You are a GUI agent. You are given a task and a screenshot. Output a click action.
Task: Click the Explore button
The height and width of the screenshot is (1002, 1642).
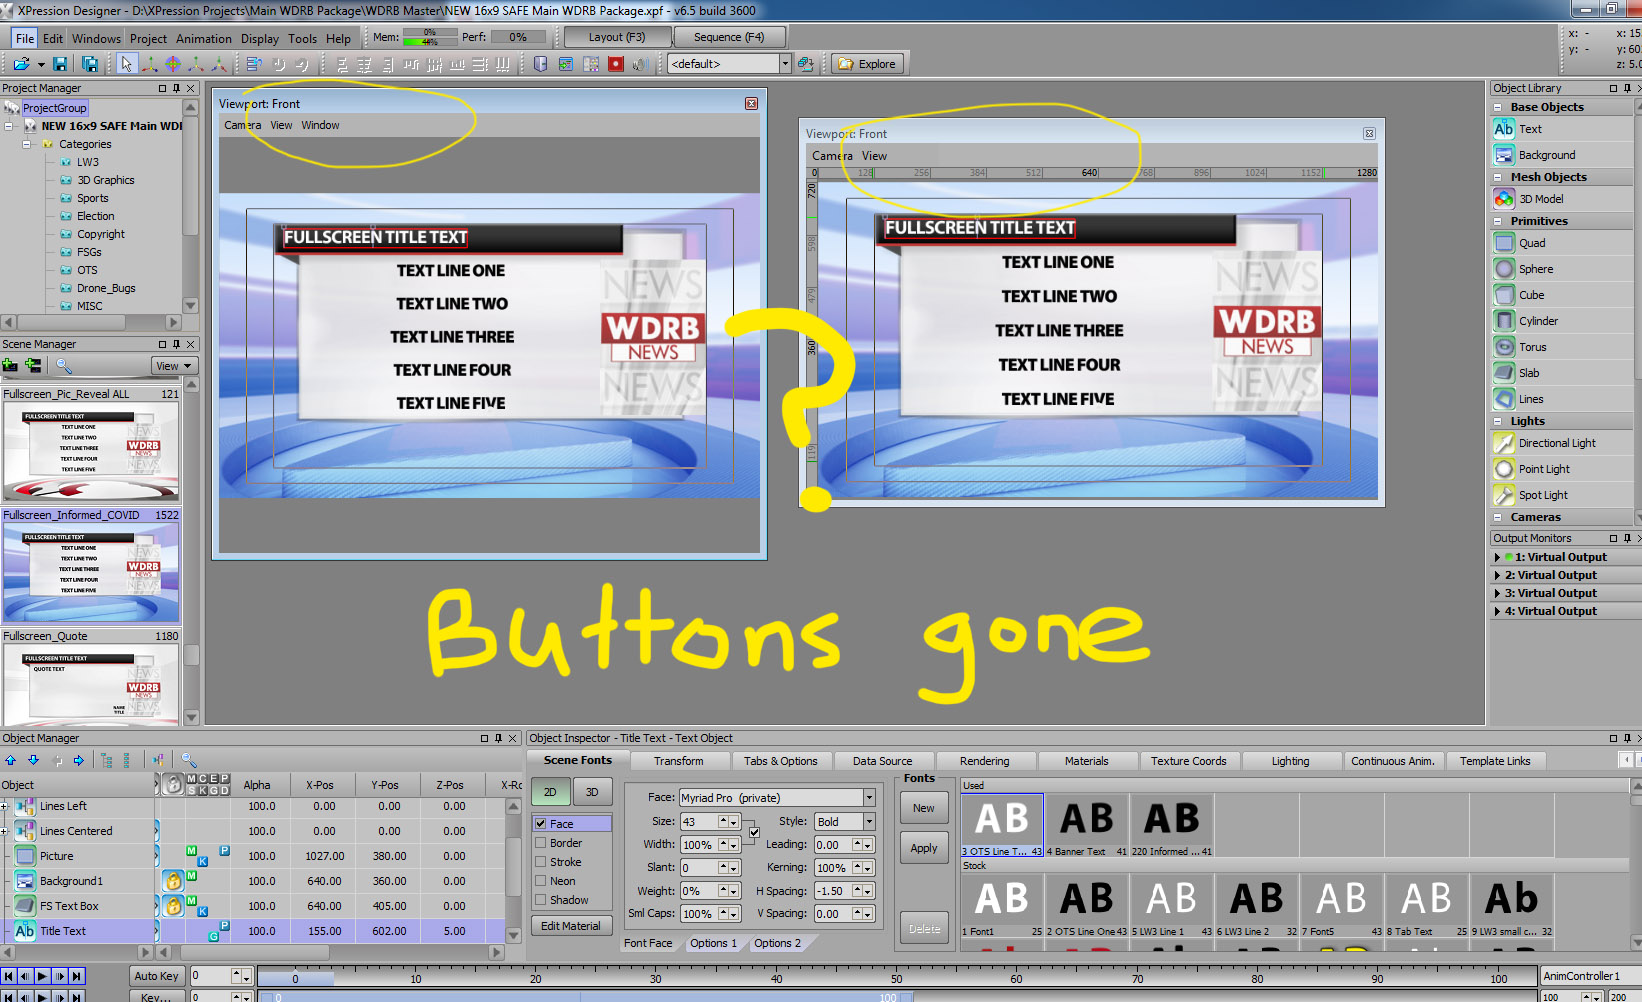coord(867,64)
